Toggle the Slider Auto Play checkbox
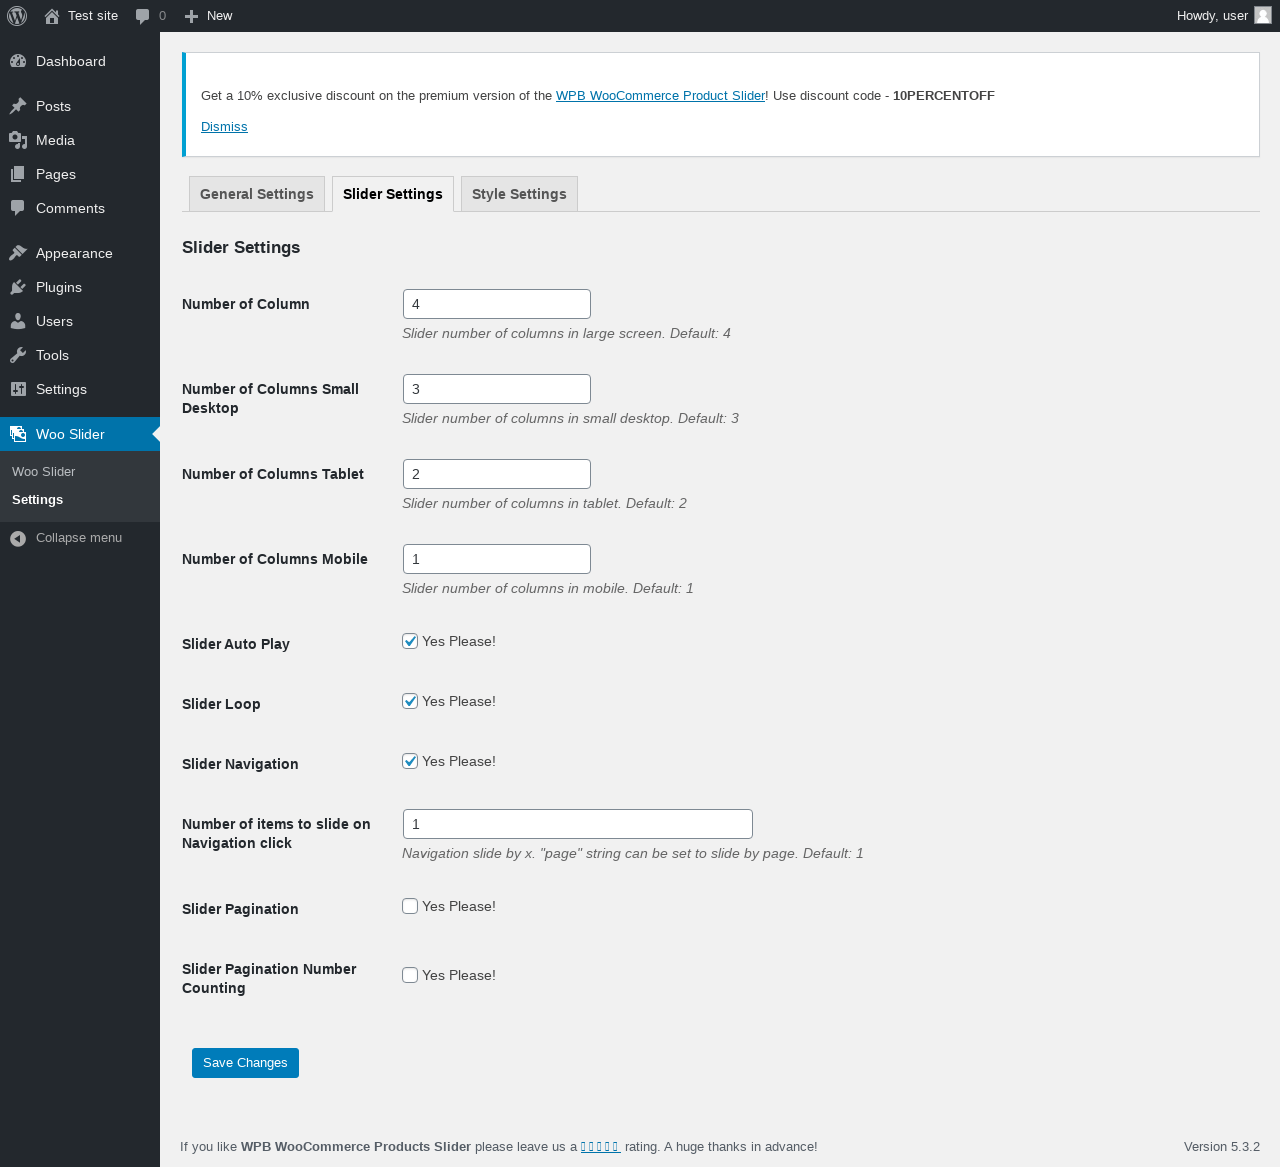Viewport: 1280px width, 1167px height. point(410,641)
